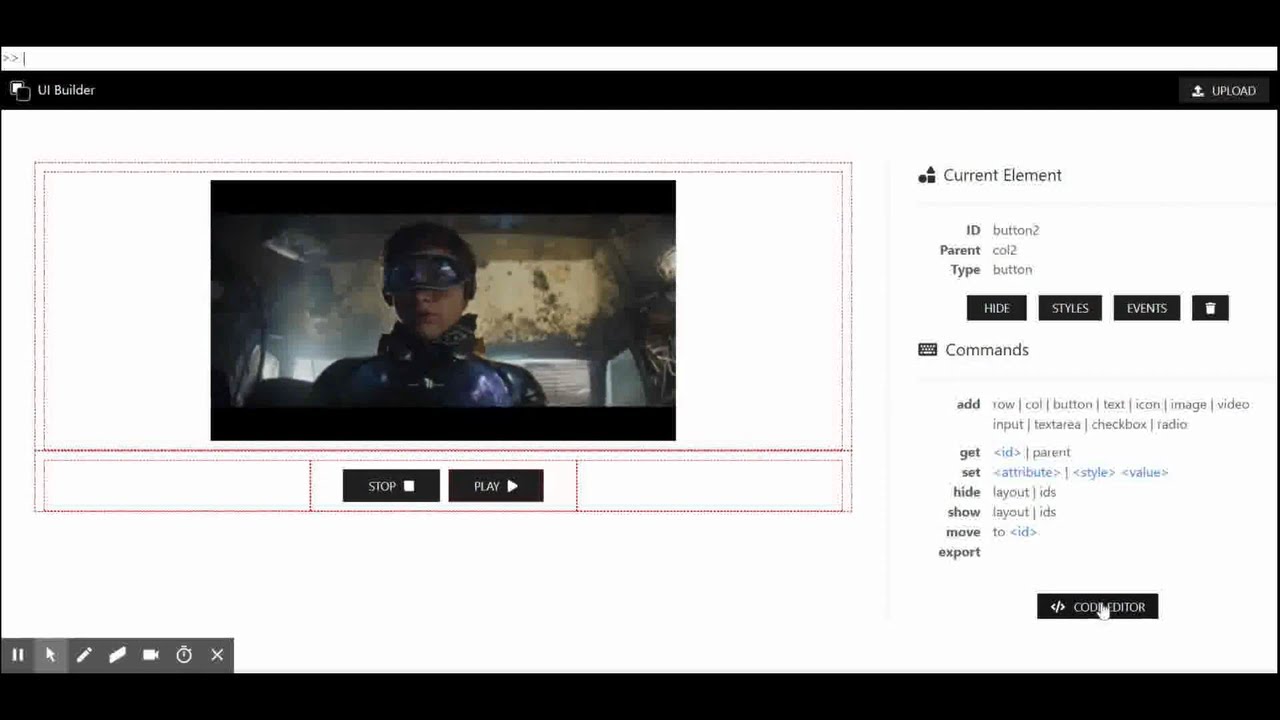The image size is (1280, 720).
Task: Click the upload arrow icon
Action: 1198,91
